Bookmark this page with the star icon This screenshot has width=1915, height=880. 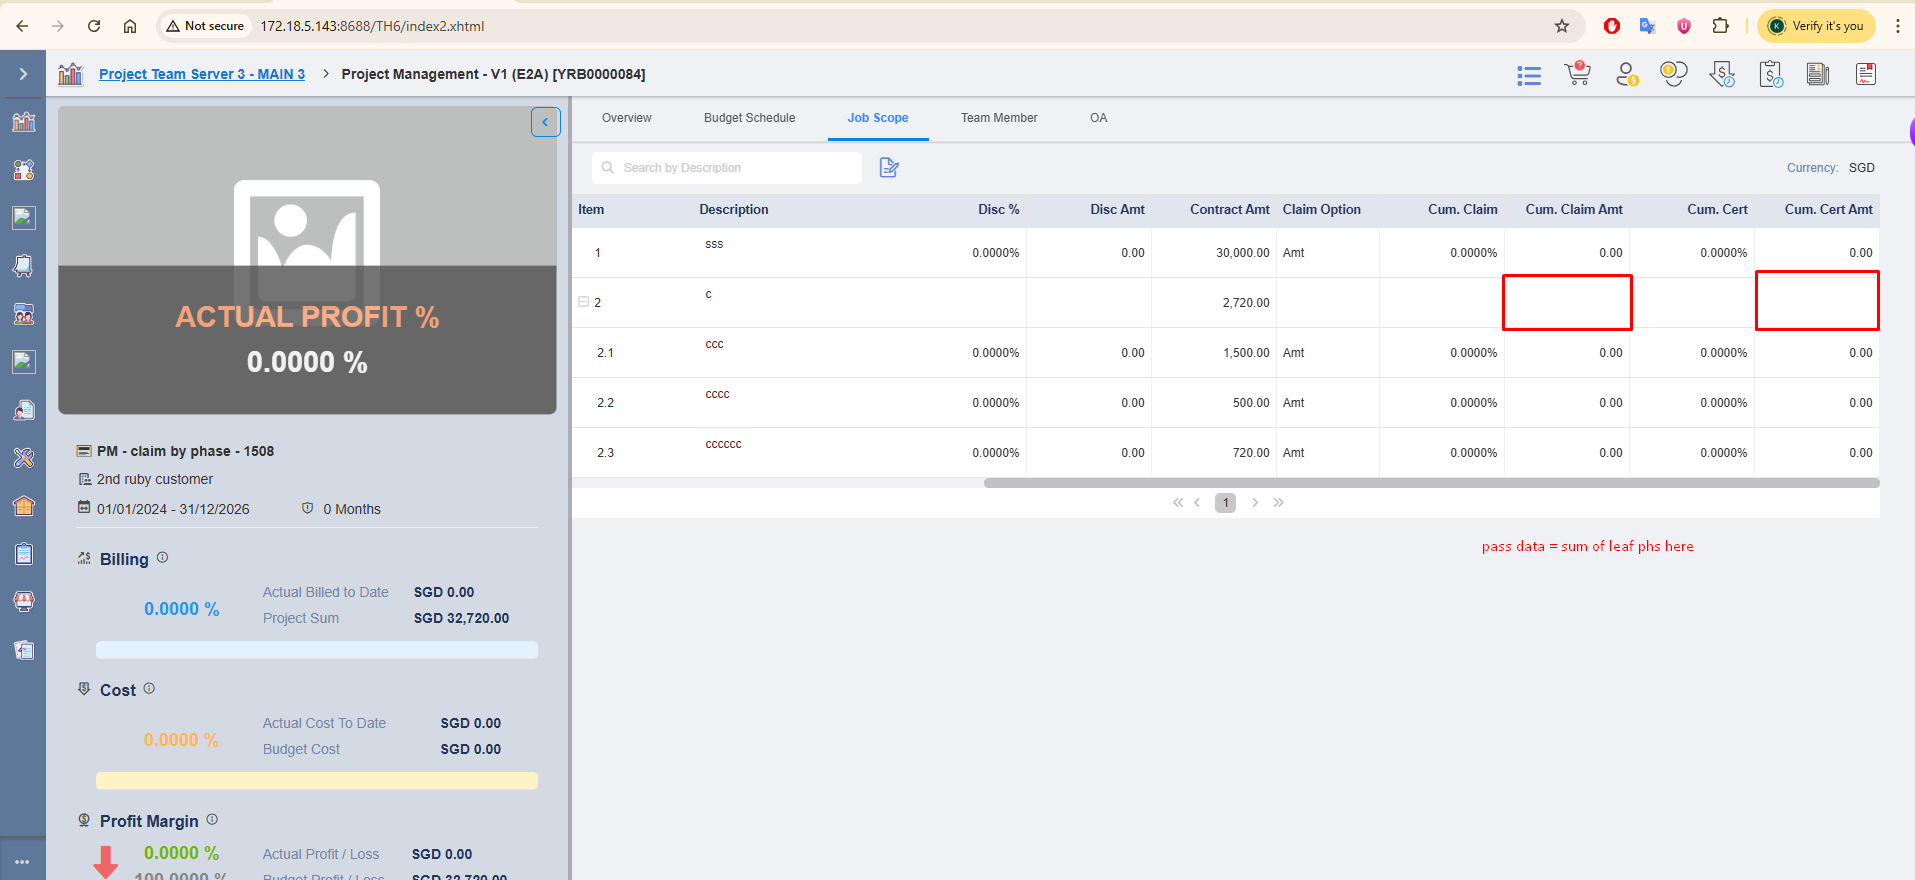point(1562,26)
